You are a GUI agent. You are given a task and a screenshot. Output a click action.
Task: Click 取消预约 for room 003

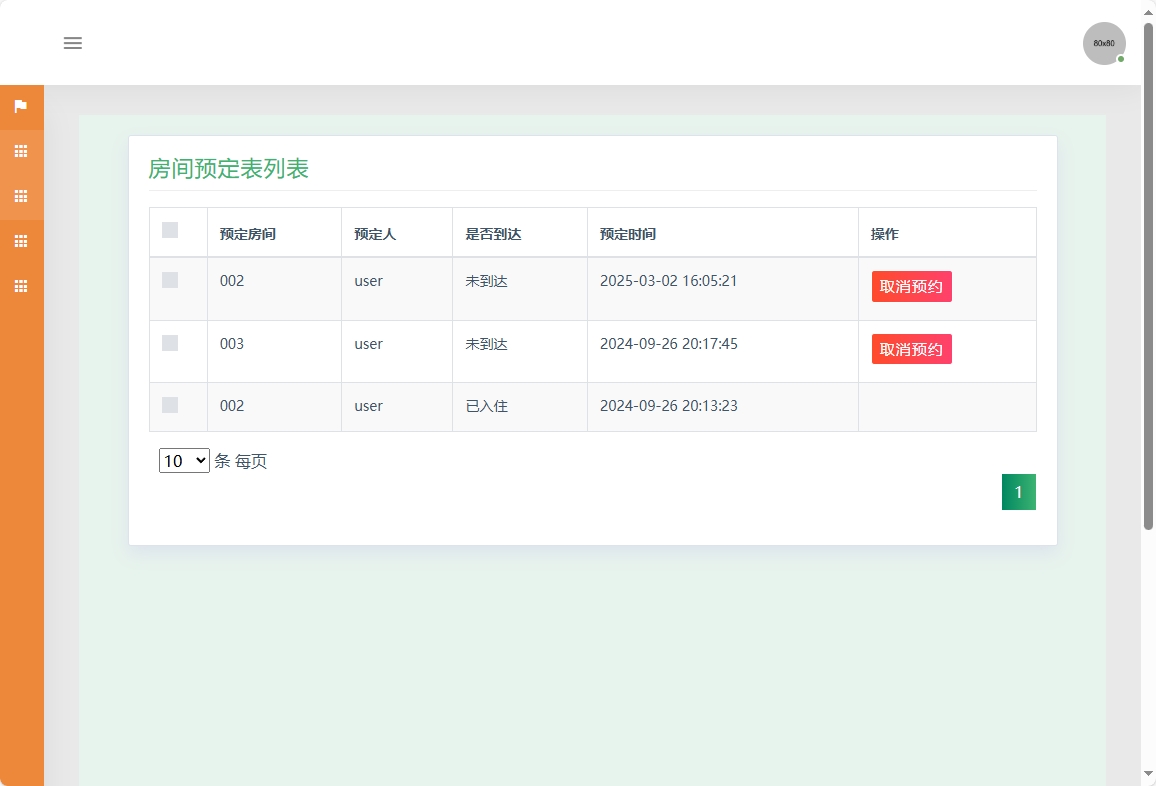tap(911, 349)
